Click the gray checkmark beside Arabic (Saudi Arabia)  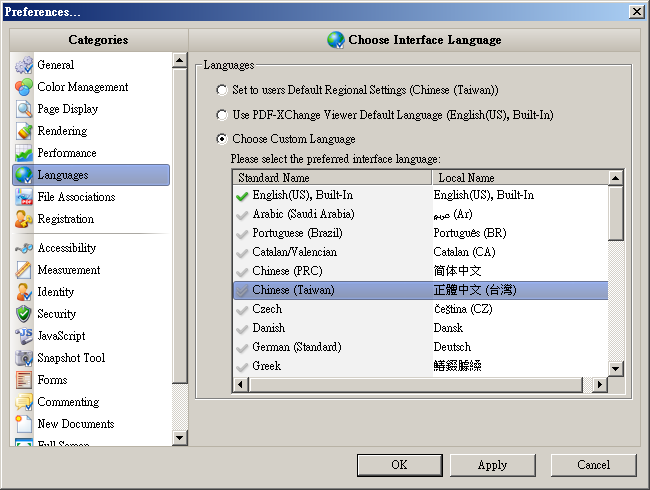[242, 215]
